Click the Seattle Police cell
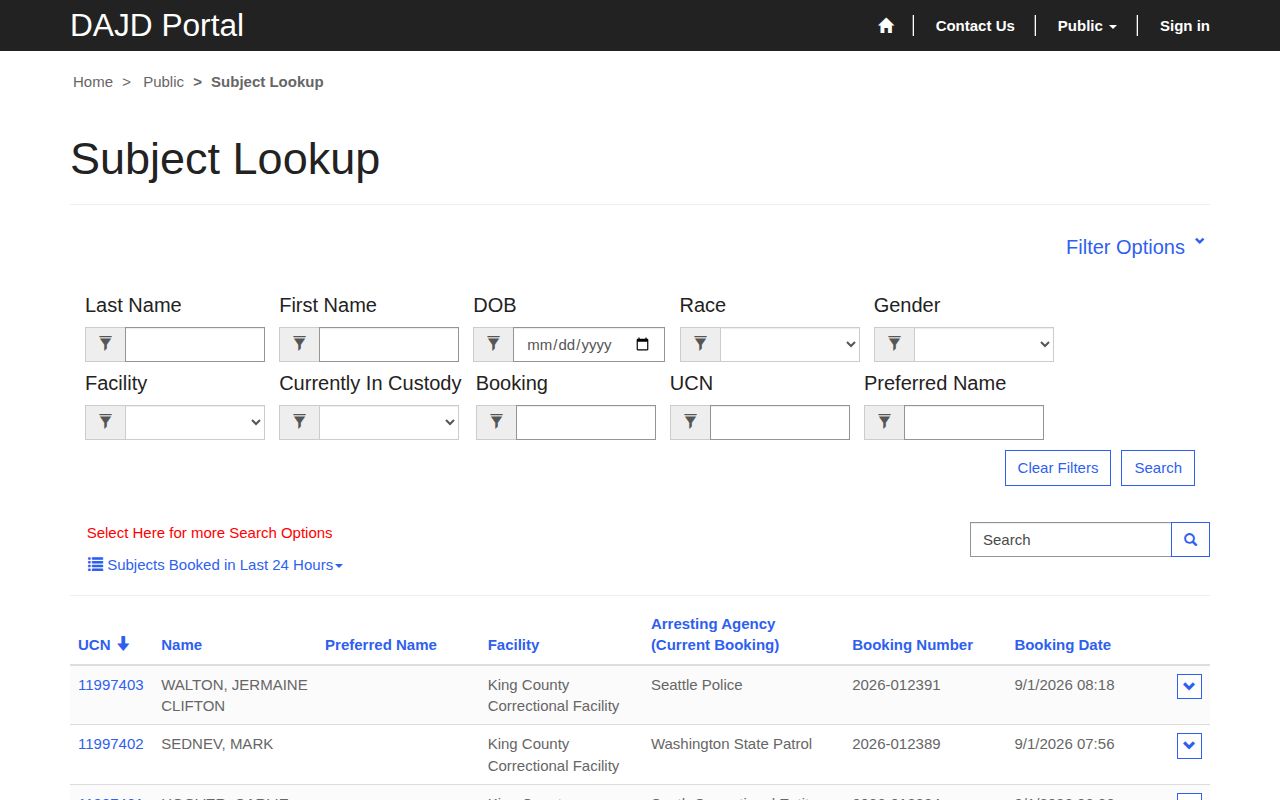Image resolution: width=1280 pixels, height=800 pixels. pyautogui.click(x=697, y=685)
